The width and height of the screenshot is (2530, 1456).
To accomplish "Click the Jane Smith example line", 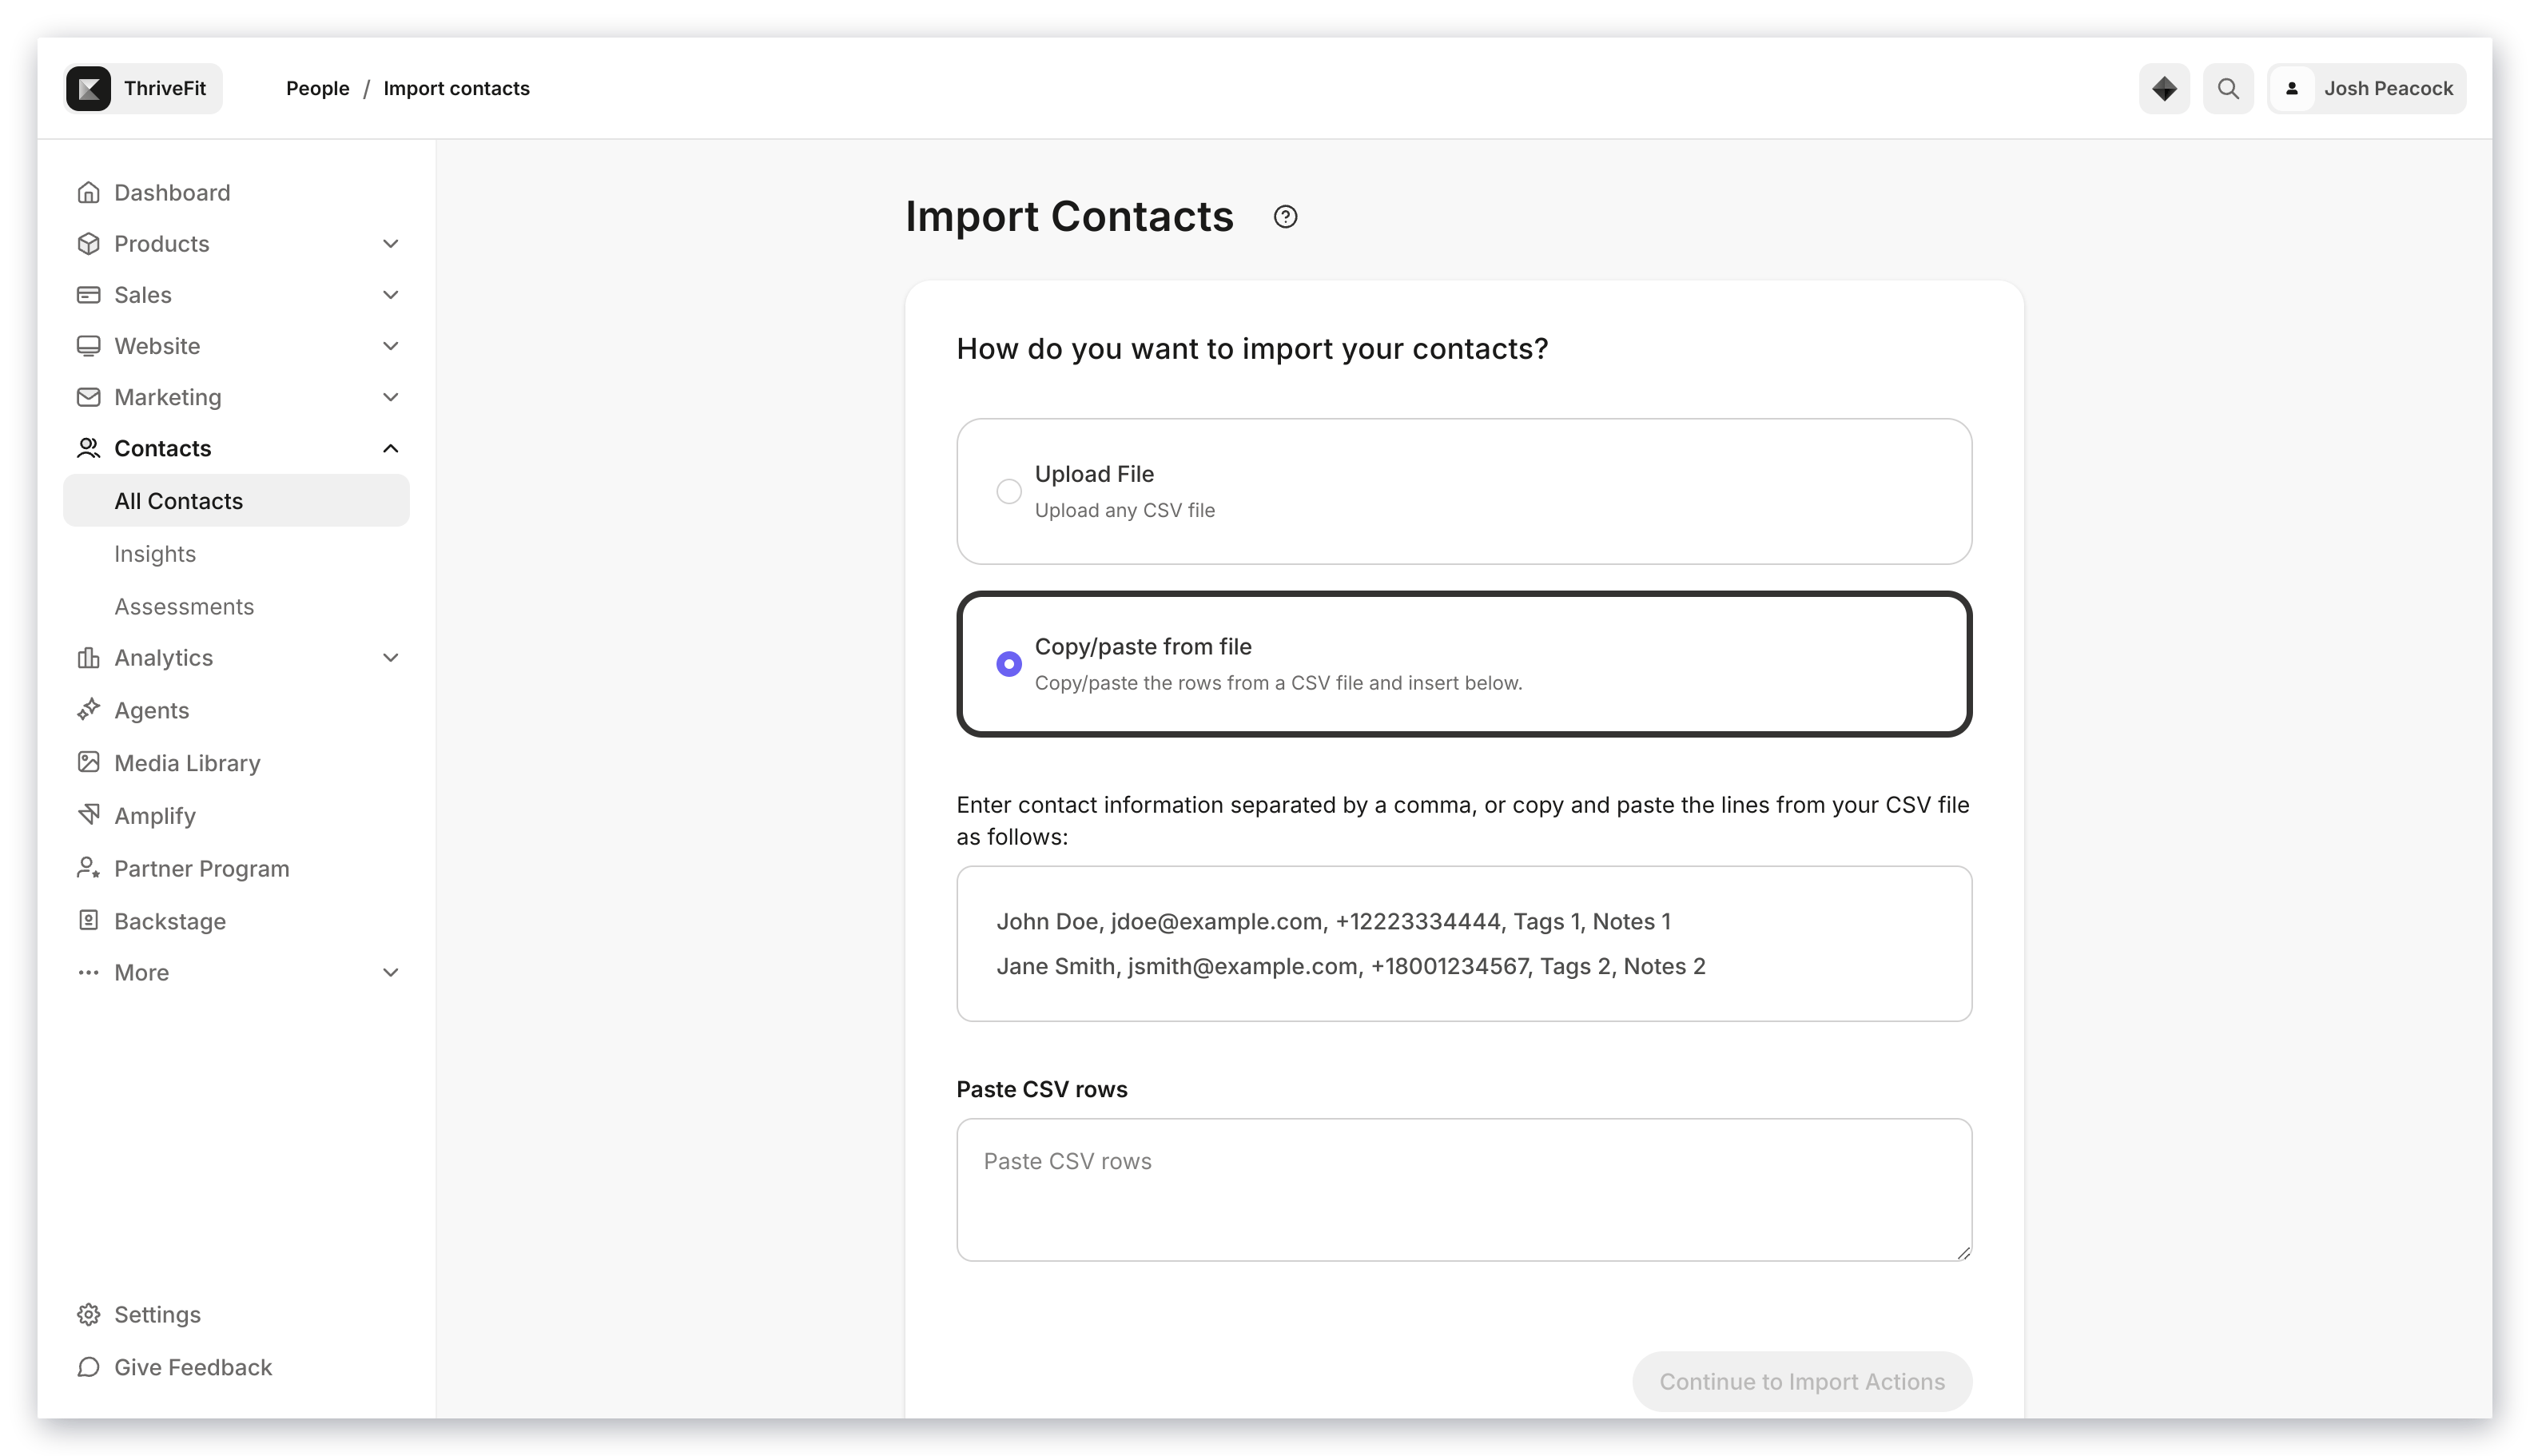I will point(1350,966).
